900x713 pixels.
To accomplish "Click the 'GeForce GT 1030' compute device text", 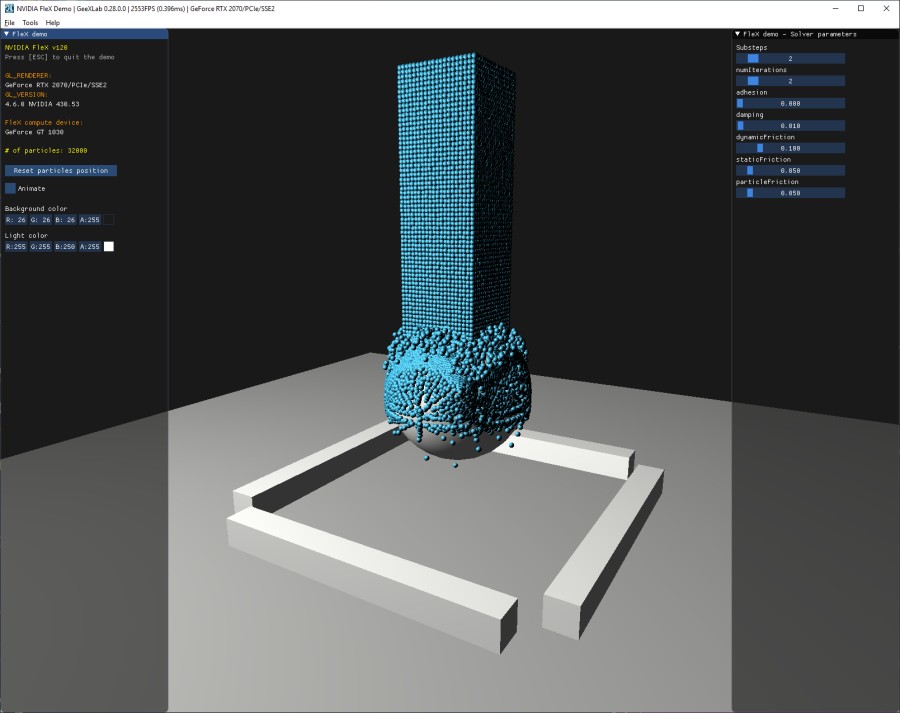I will (x=34, y=132).
